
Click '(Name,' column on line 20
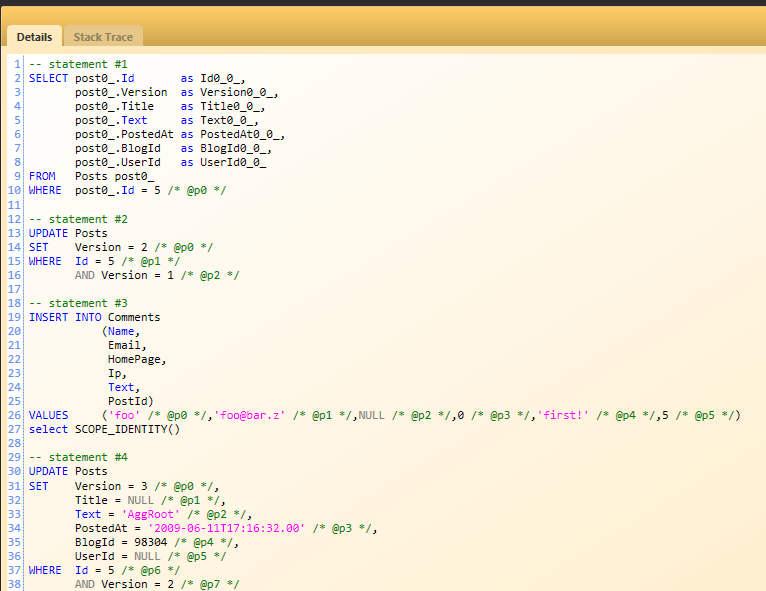pyautogui.click(x=121, y=332)
